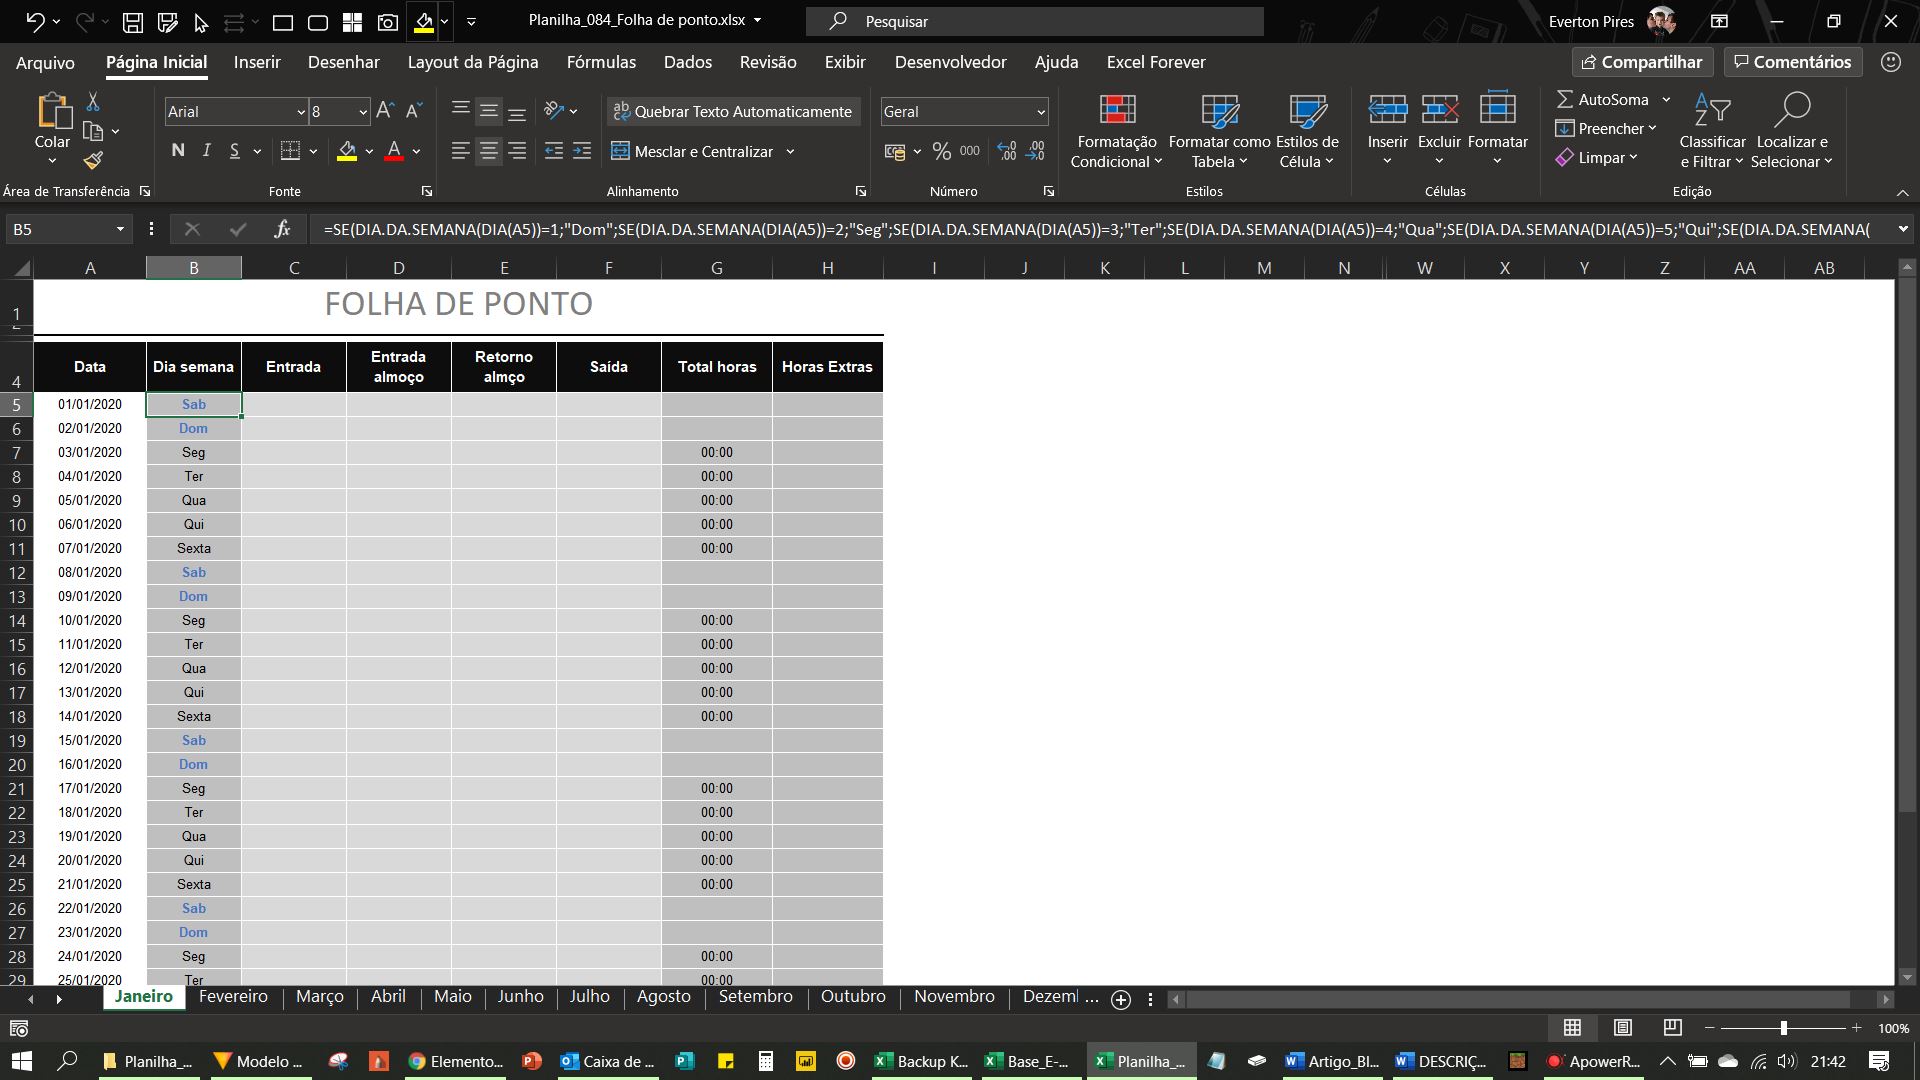
Task: Switch to Fevereiro sheet tab
Action: pyautogui.click(x=233, y=997)
